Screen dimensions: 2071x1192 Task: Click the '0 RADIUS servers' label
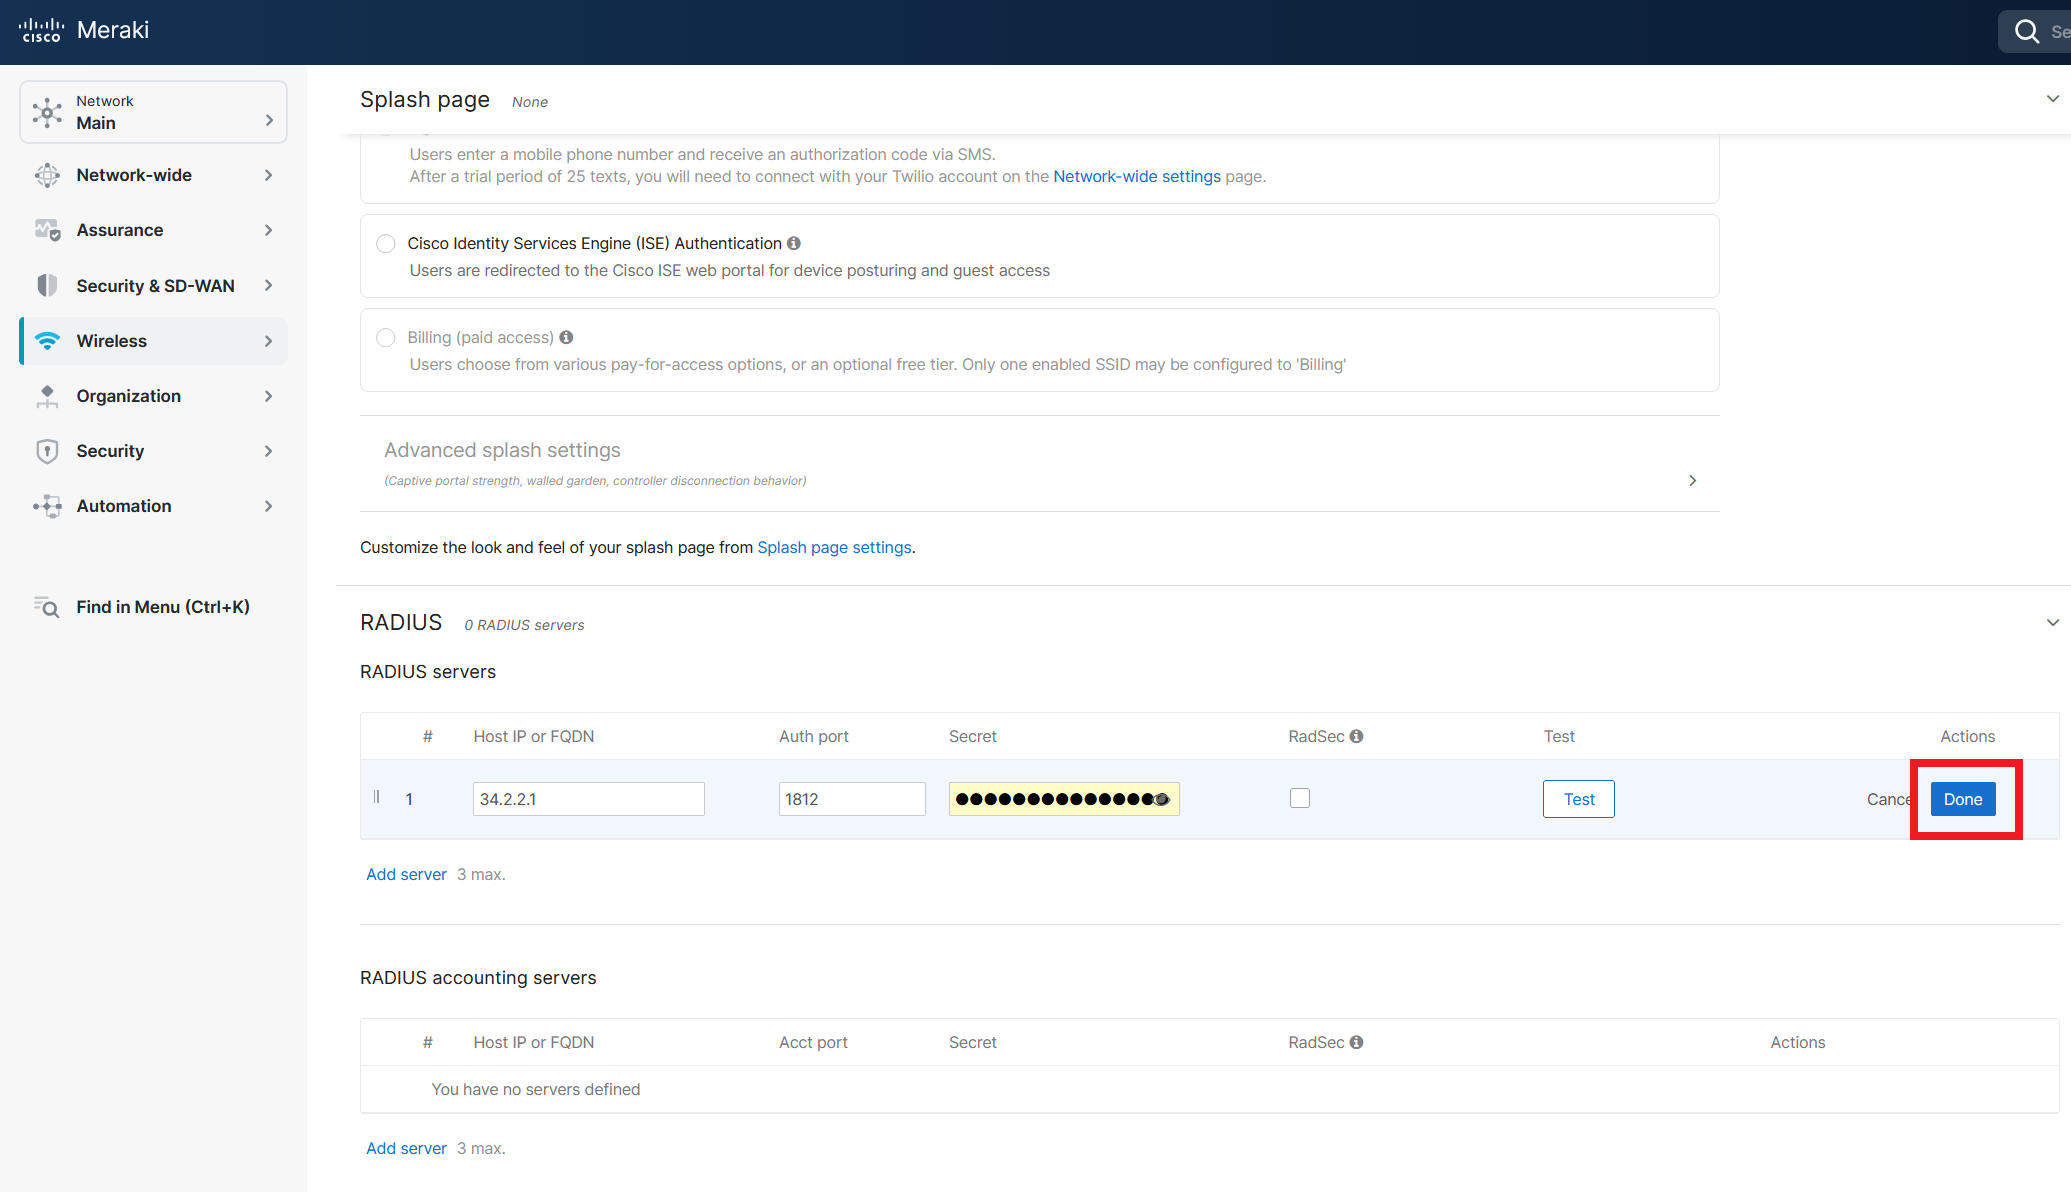524,625
